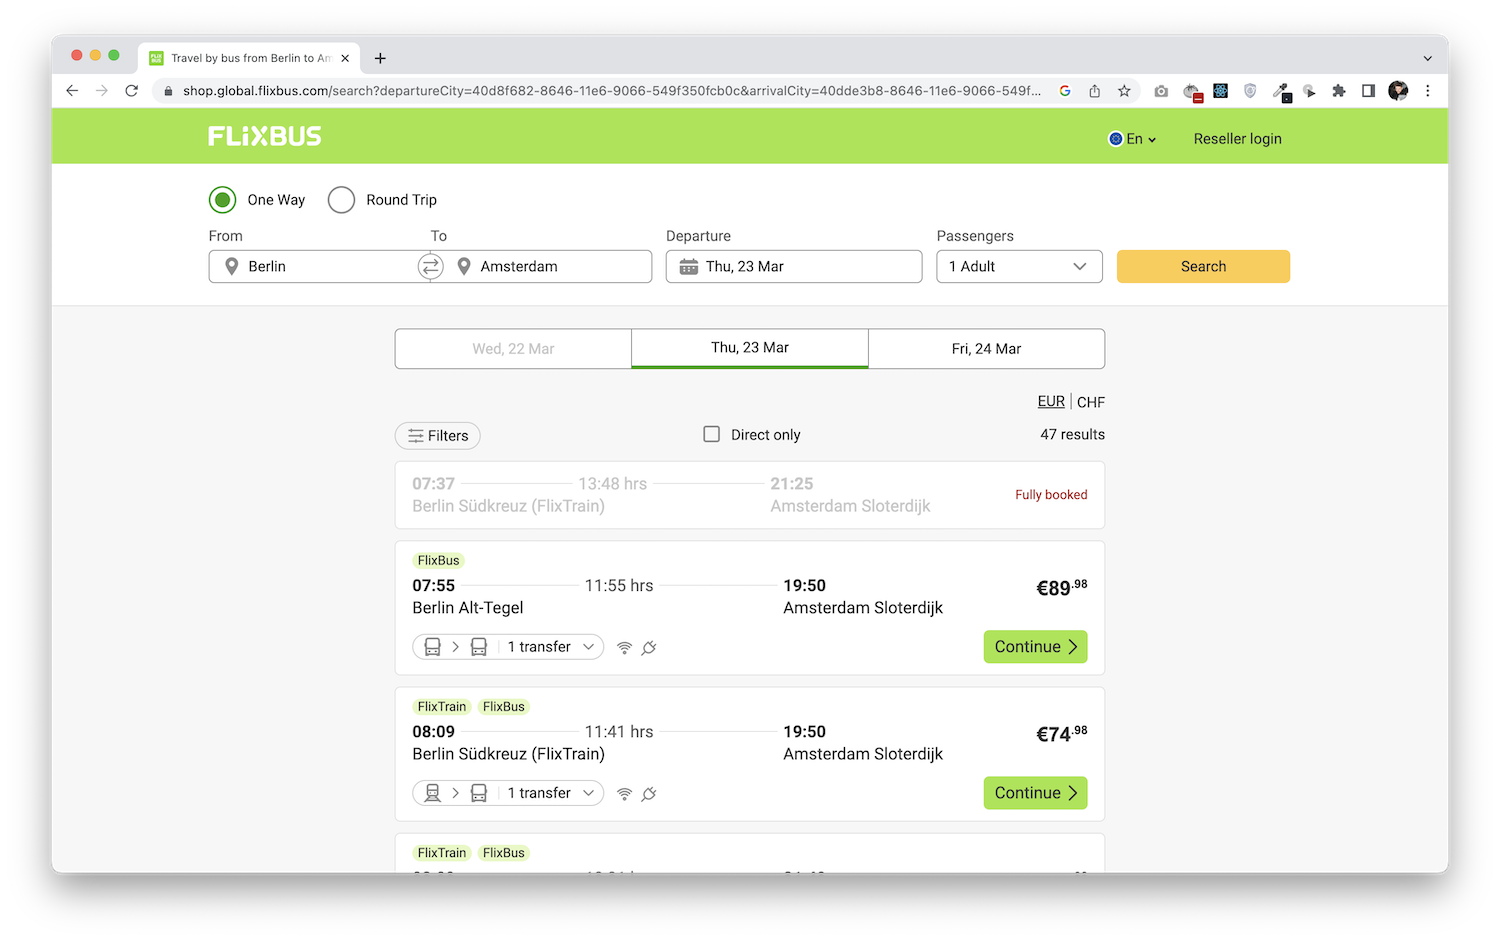Click the train icon on the 08:09 connection
Screen dimensions: 1500x941
pos(432,792)
